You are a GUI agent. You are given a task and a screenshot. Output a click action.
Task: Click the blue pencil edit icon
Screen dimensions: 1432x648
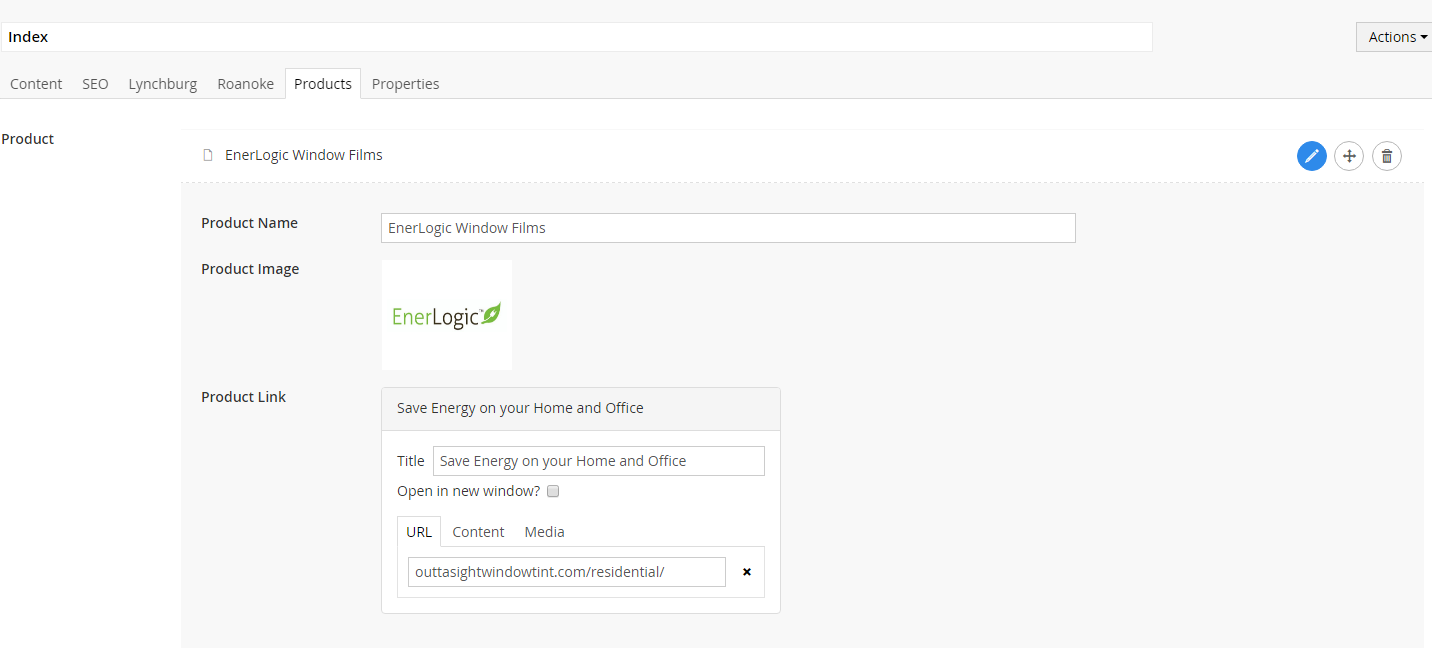[x=1312, y=156]
